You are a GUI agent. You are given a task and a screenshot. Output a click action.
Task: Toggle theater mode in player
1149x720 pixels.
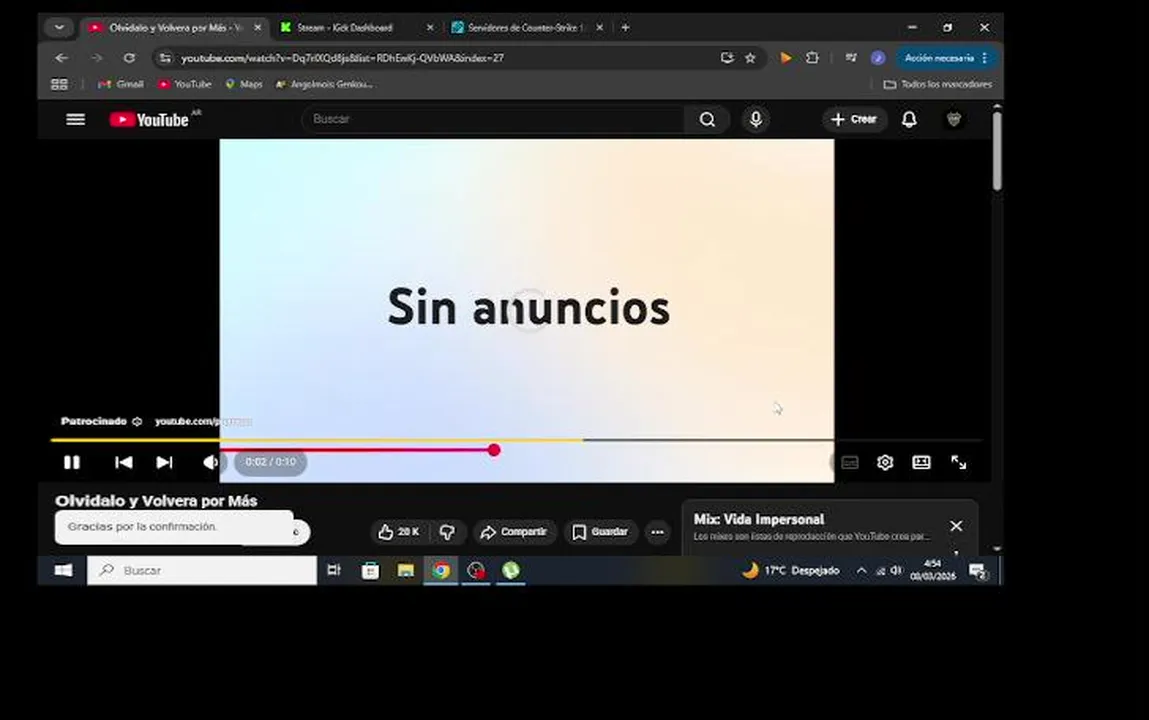click(921, 462)
